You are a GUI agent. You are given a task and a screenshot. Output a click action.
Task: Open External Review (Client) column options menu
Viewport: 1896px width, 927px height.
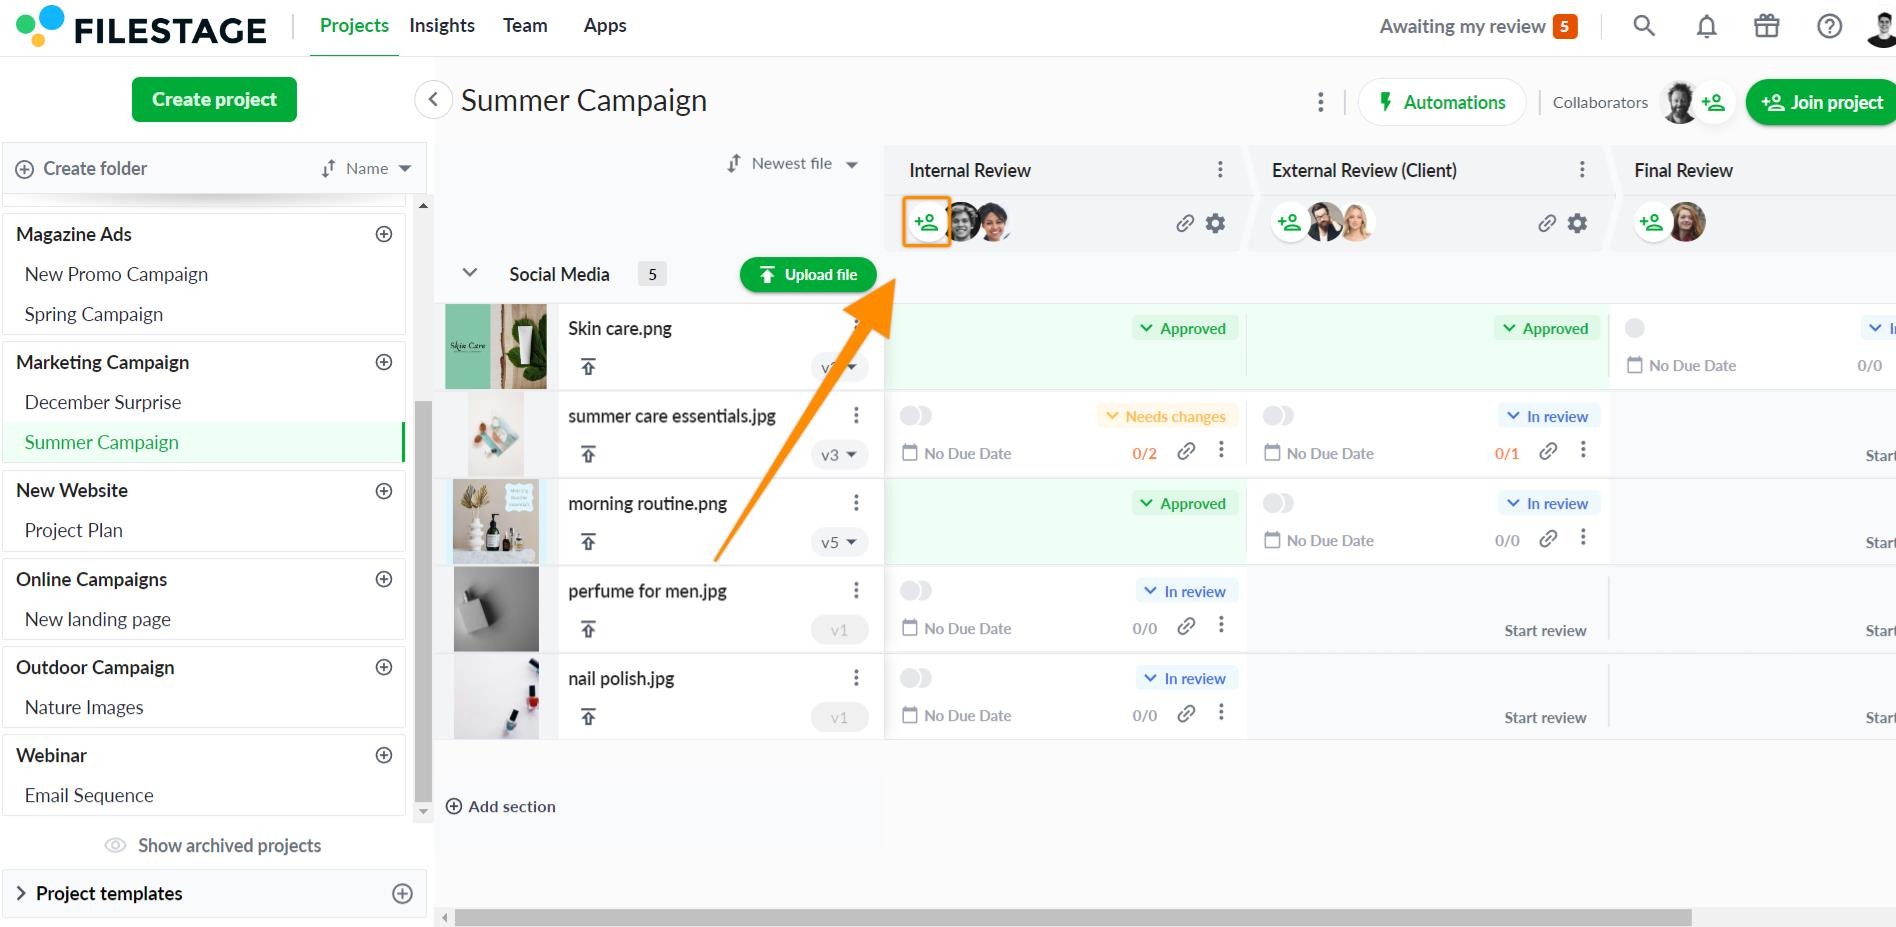click(1582, 170)
